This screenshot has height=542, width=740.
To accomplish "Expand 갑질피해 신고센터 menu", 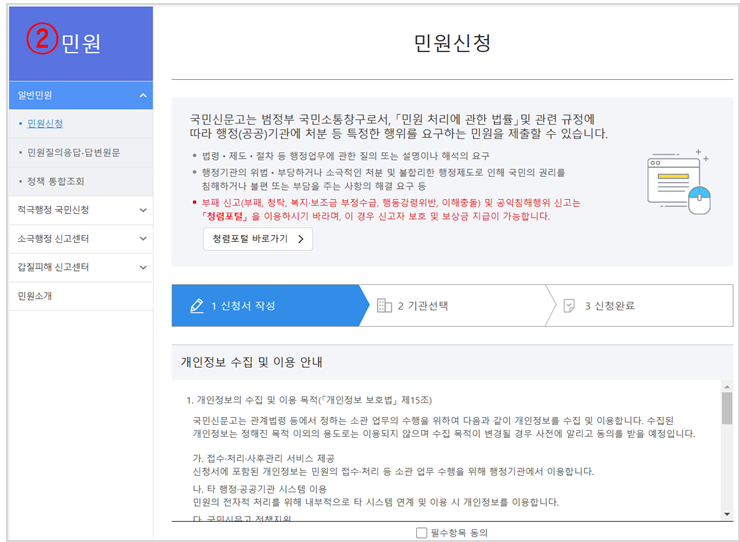I will [143, 267].
